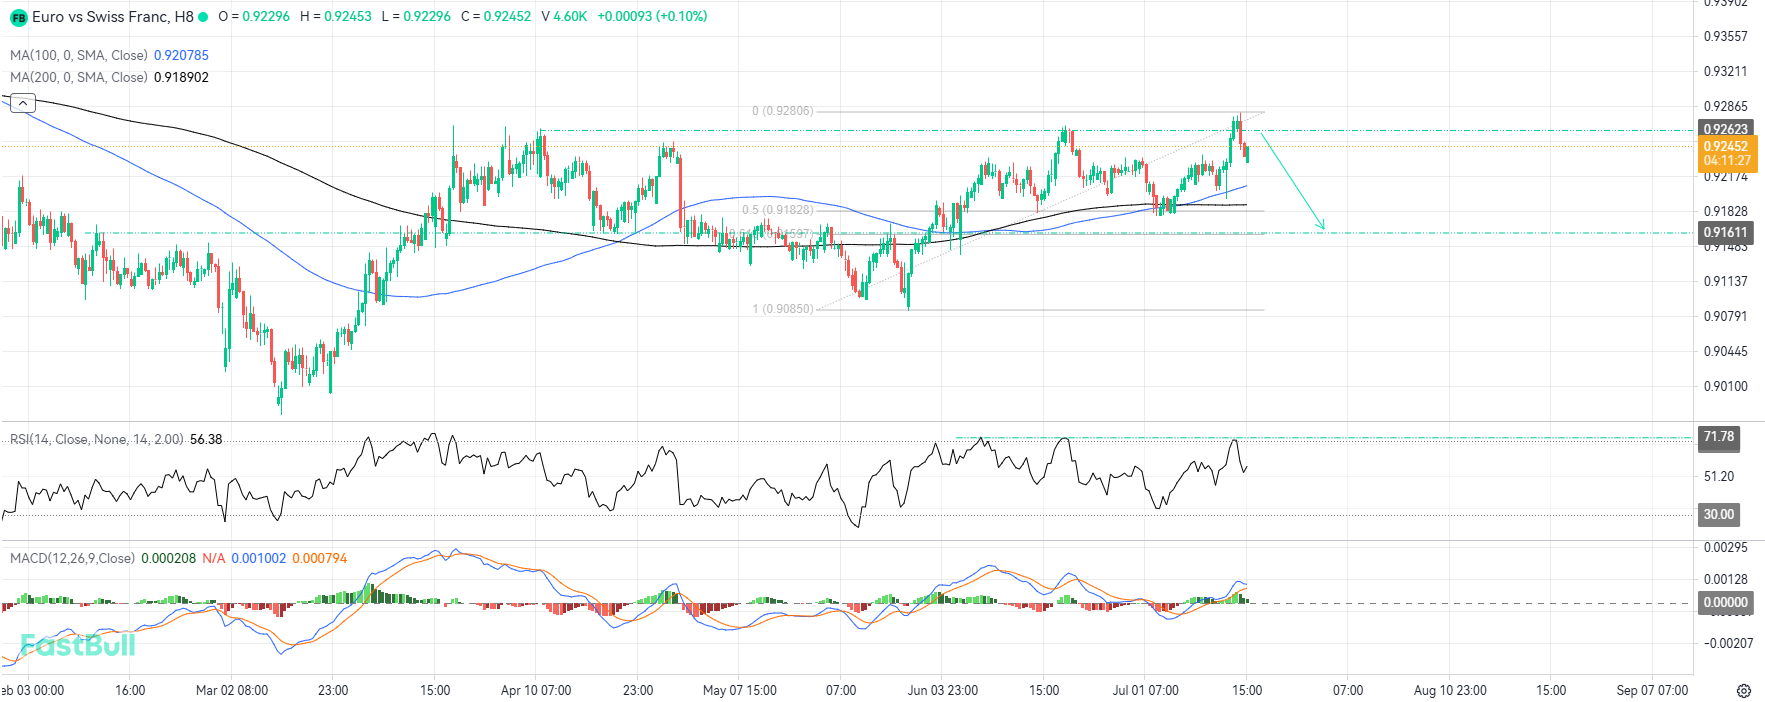Click the Jun 03 23:00 time axis label
The image size is (1765, 702).
point(943,690)
